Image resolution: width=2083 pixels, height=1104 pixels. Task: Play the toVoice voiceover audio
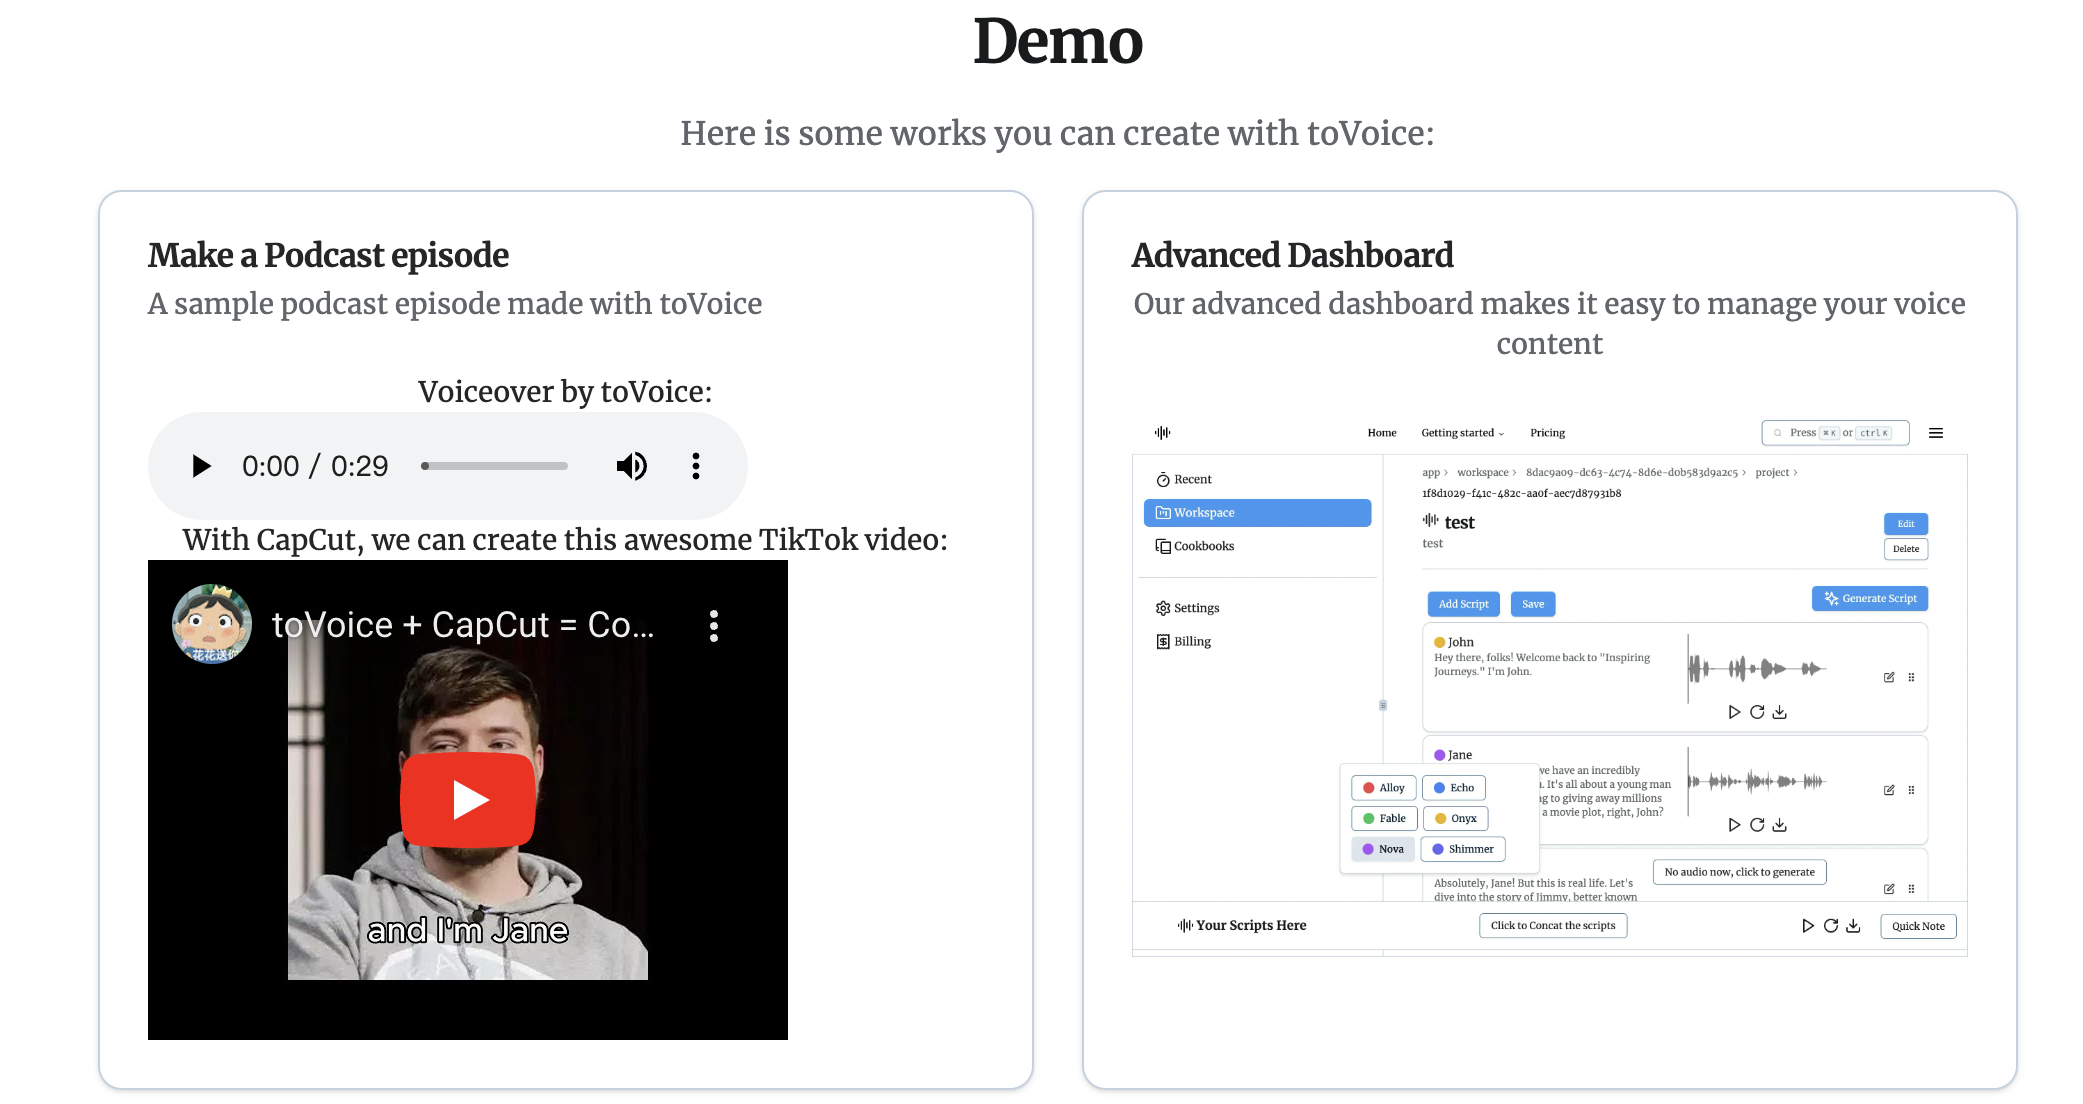tap(201, 466)
